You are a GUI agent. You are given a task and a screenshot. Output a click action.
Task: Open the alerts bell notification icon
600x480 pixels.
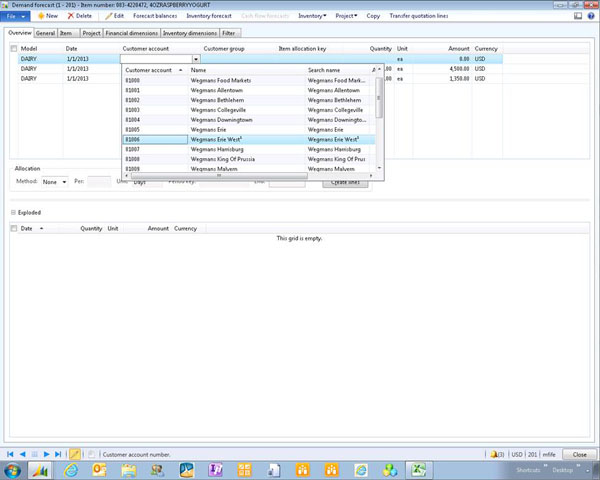point(494,454)
